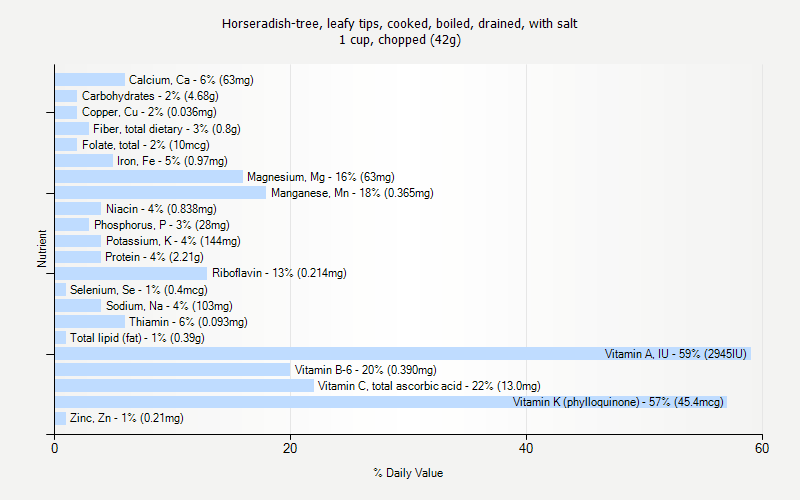800x500 pixels.
Task: Select the Manganese, Mn 18% bar
Action: click(160, 193)
